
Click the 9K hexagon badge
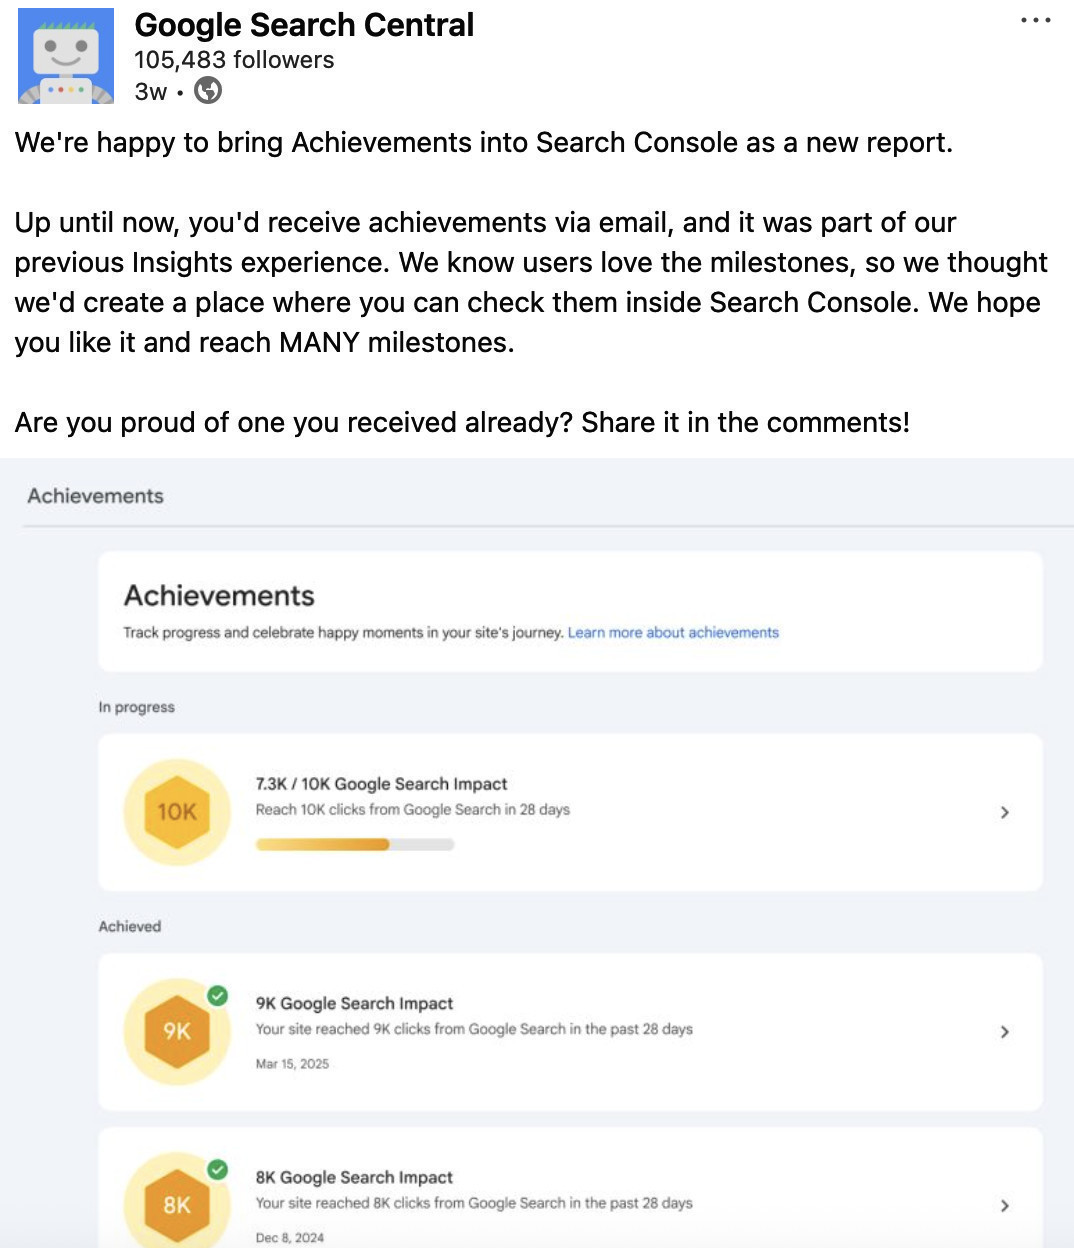(x=177, y=1031)
